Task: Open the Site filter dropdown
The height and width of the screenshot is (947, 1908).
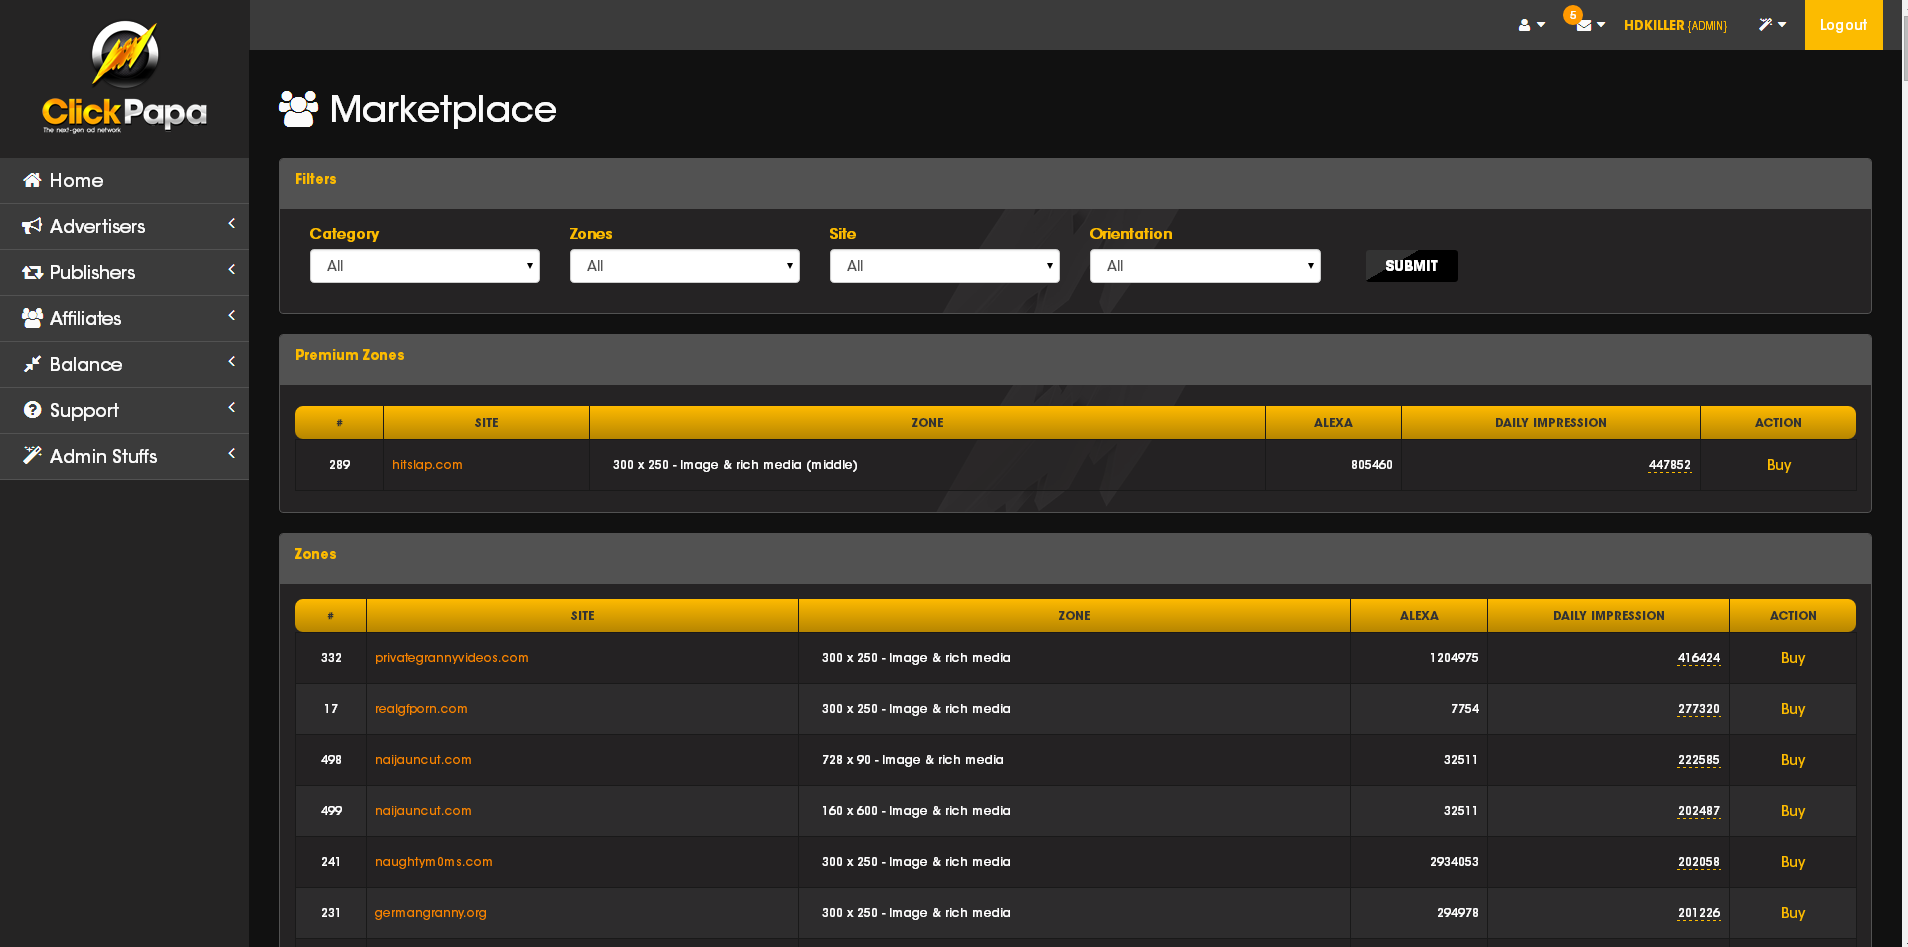Action: point(945,266)
